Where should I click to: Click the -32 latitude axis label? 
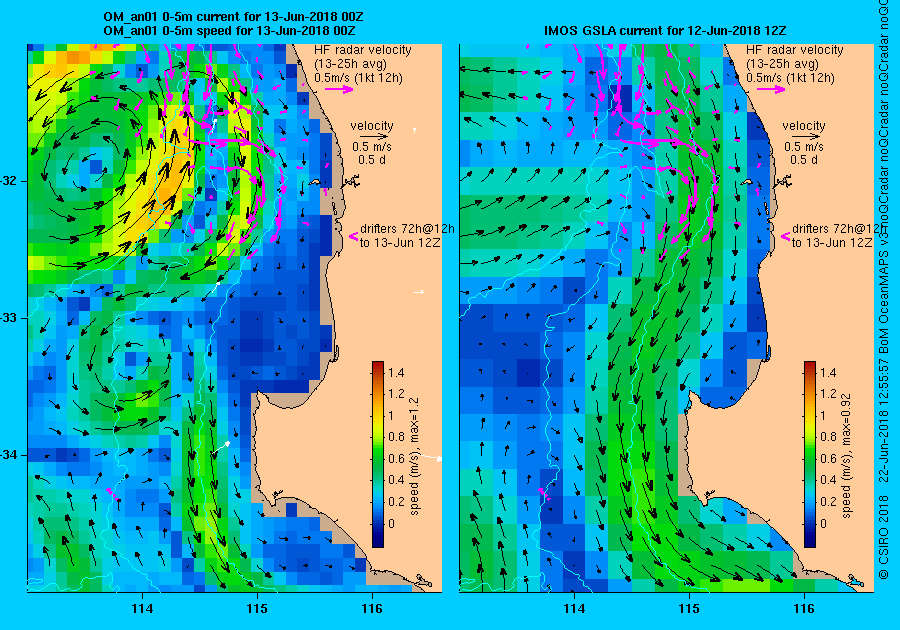10,181
